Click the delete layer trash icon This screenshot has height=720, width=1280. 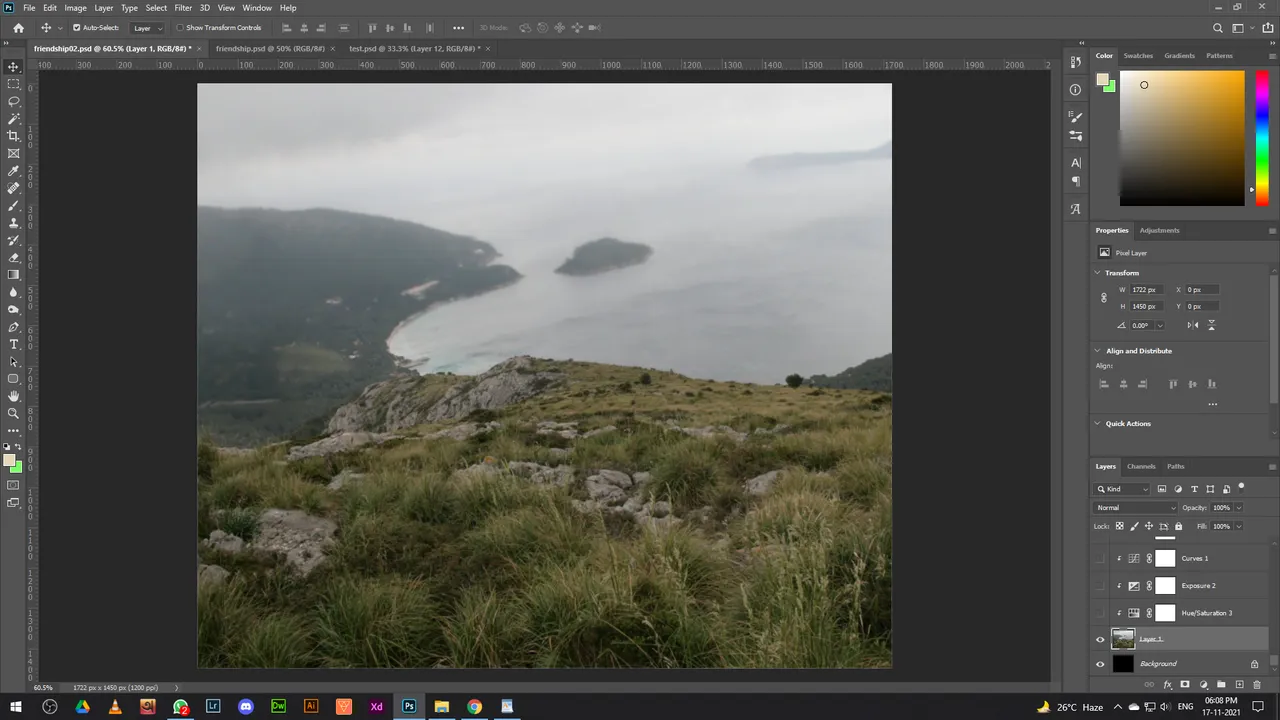[1257, 685]
